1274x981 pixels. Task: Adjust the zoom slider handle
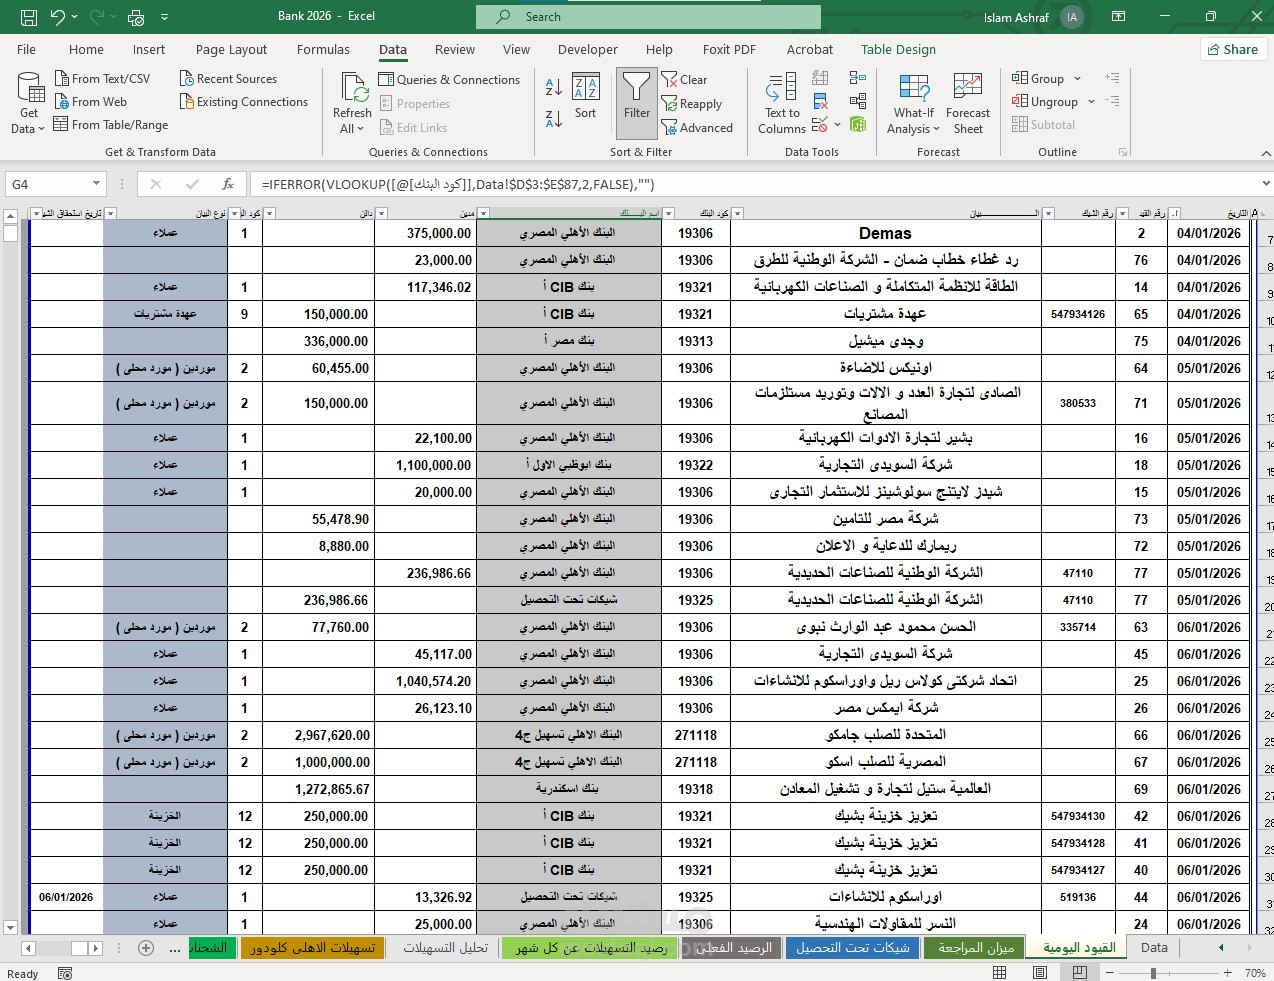1153,973
